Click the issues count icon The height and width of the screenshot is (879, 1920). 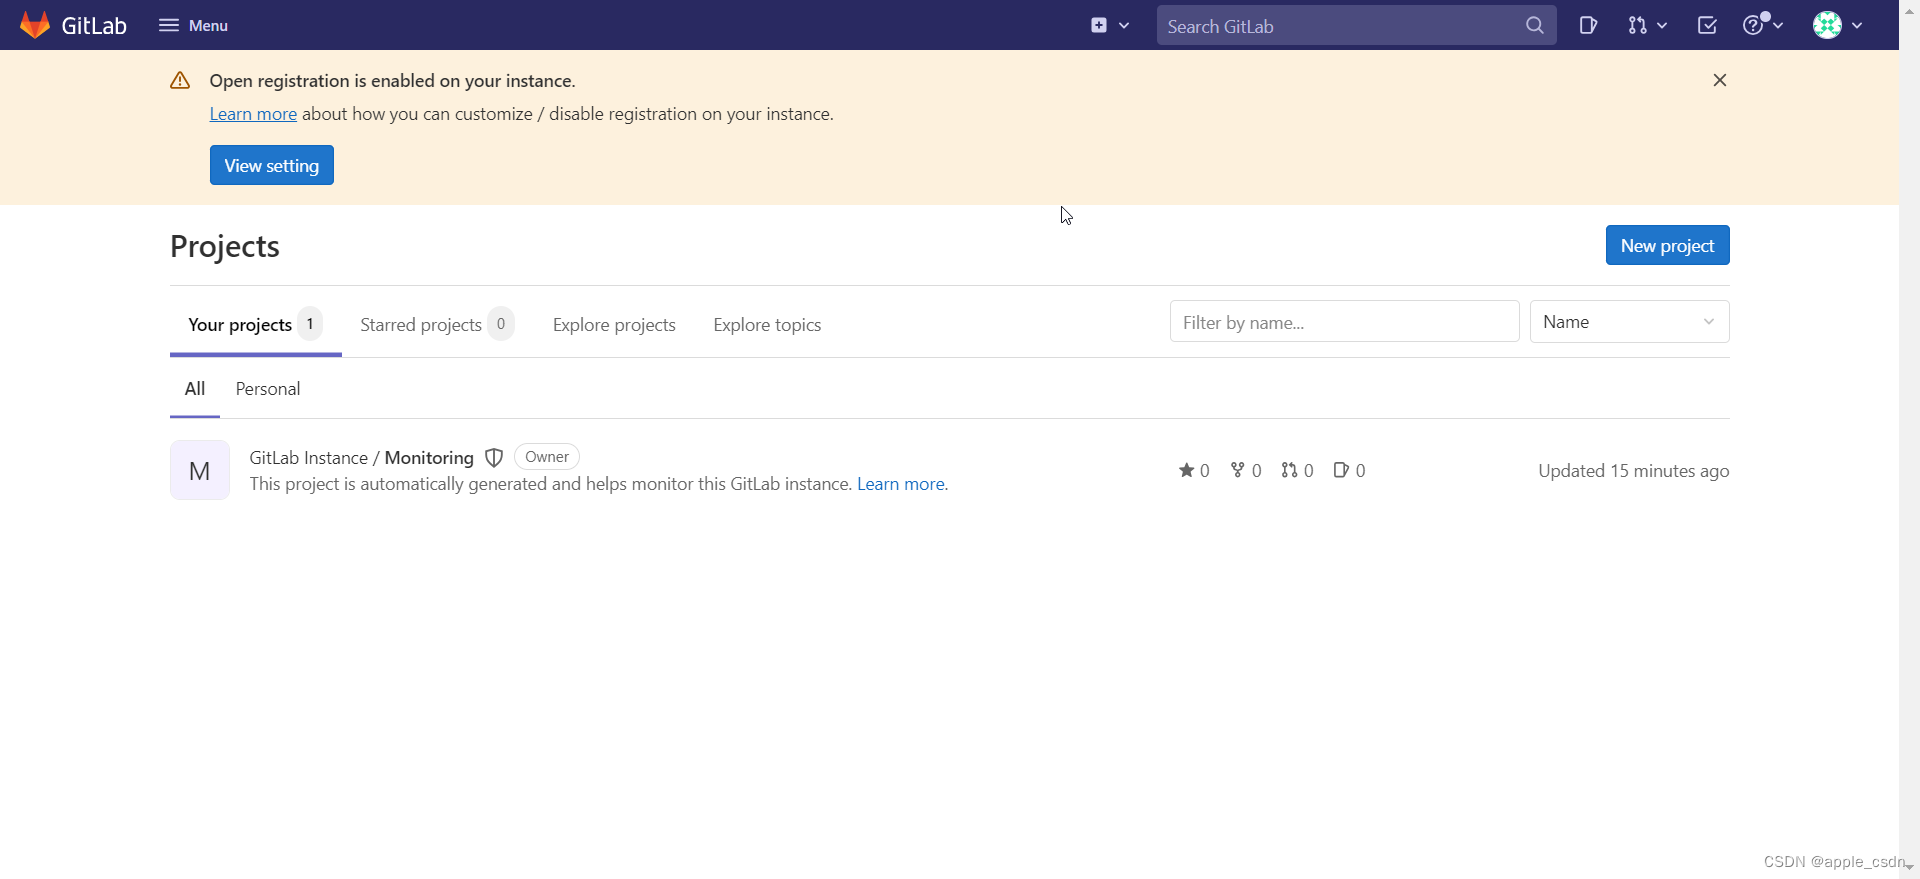(1341, 470)
